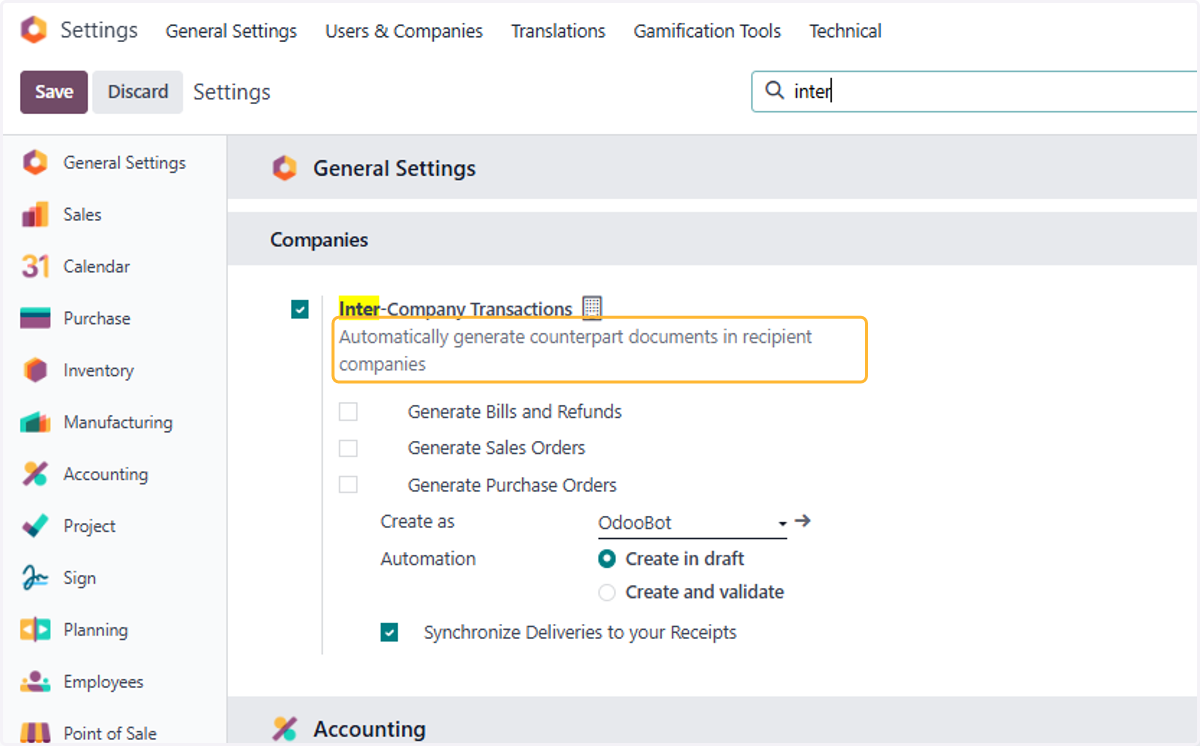Screen dimensions: 1200x746
Task: Click the Settings breadcrumb title
Action: (232, 92)
